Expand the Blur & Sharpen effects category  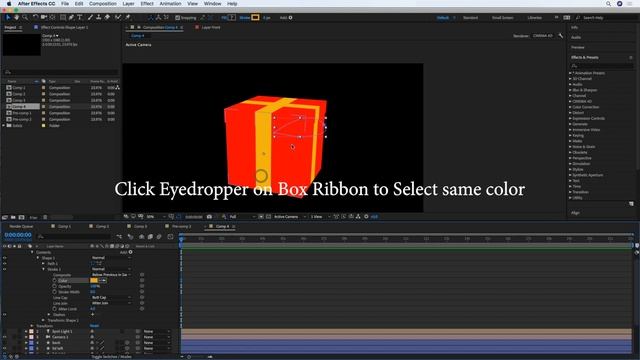coord(570,90)
